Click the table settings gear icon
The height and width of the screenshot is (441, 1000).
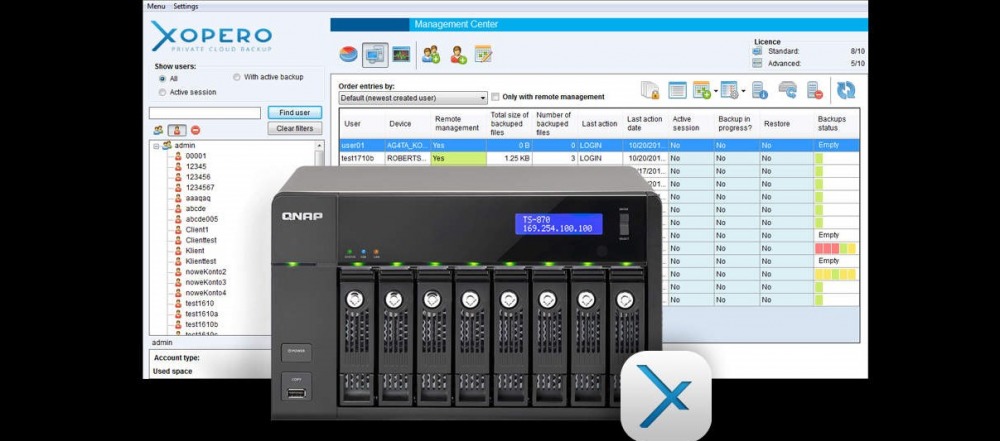(729, 90)
